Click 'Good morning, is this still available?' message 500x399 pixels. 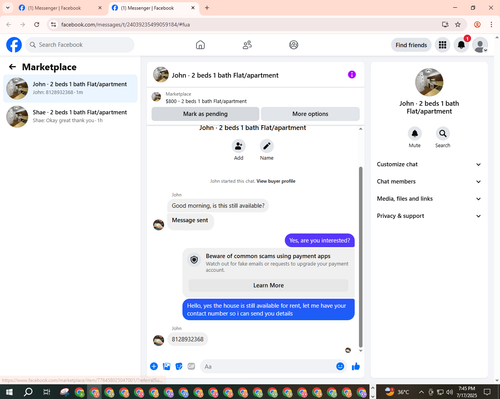[x=218, y=206]
